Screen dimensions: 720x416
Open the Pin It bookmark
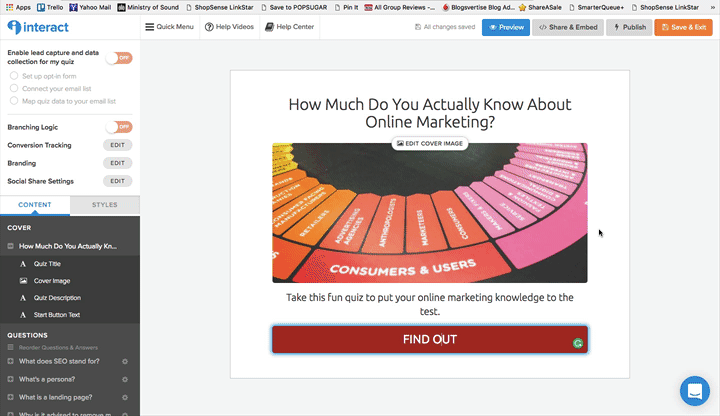coord(346,7)
